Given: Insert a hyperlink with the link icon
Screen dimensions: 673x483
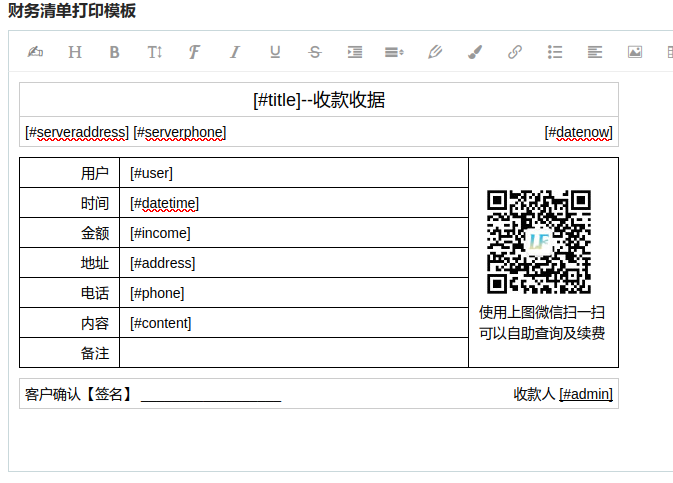Looking at the screenshot, I should [x=515, y=52].
